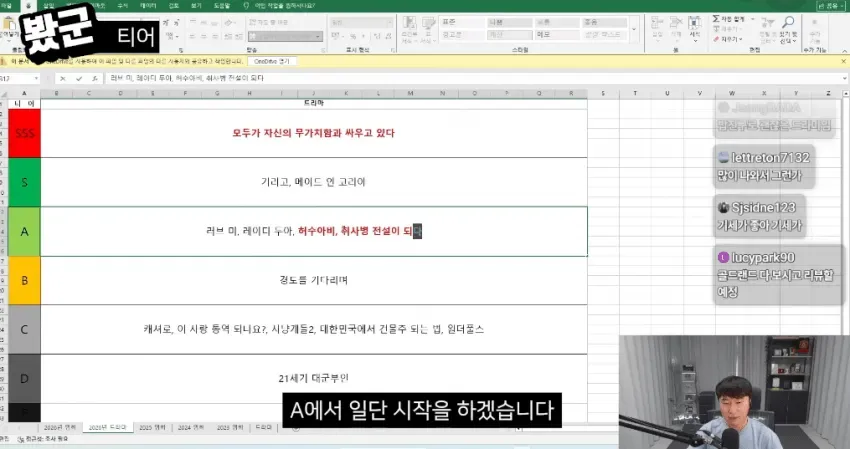Viewport: 850px width, 449px height.
Task: Open the 수식 formulas ribbon tab
Action: click(x=123, y=6)
